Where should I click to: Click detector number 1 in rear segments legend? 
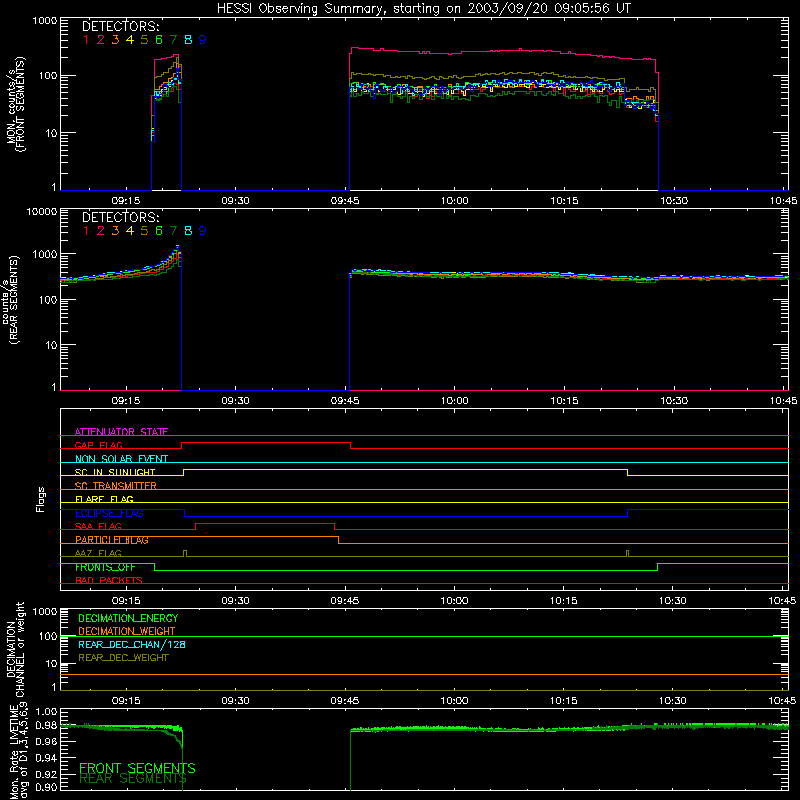(x=86, y=231)
